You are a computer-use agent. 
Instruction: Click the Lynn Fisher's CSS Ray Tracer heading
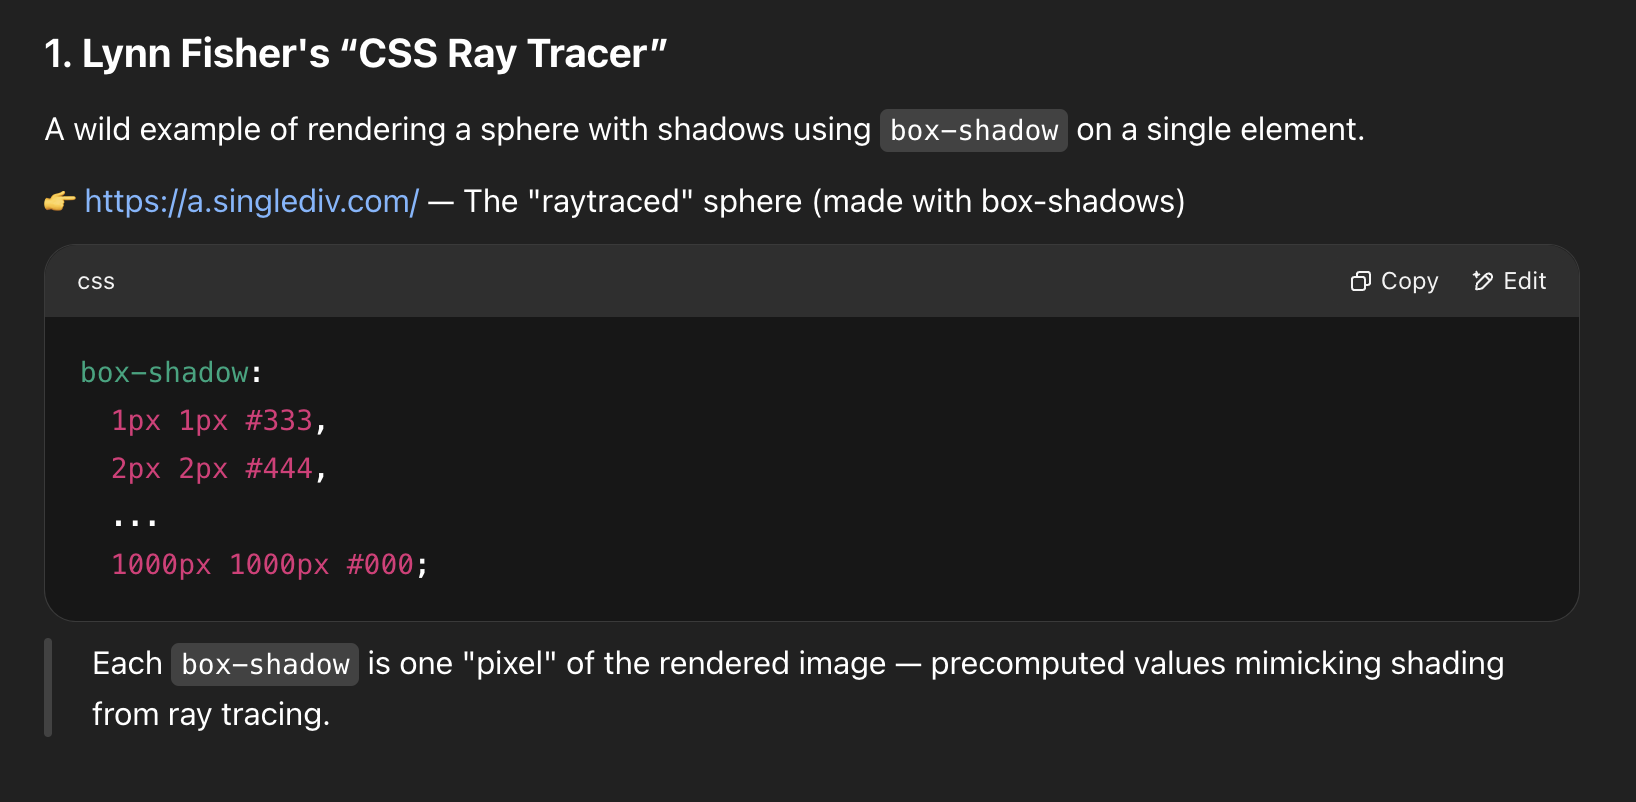[356, 54]
